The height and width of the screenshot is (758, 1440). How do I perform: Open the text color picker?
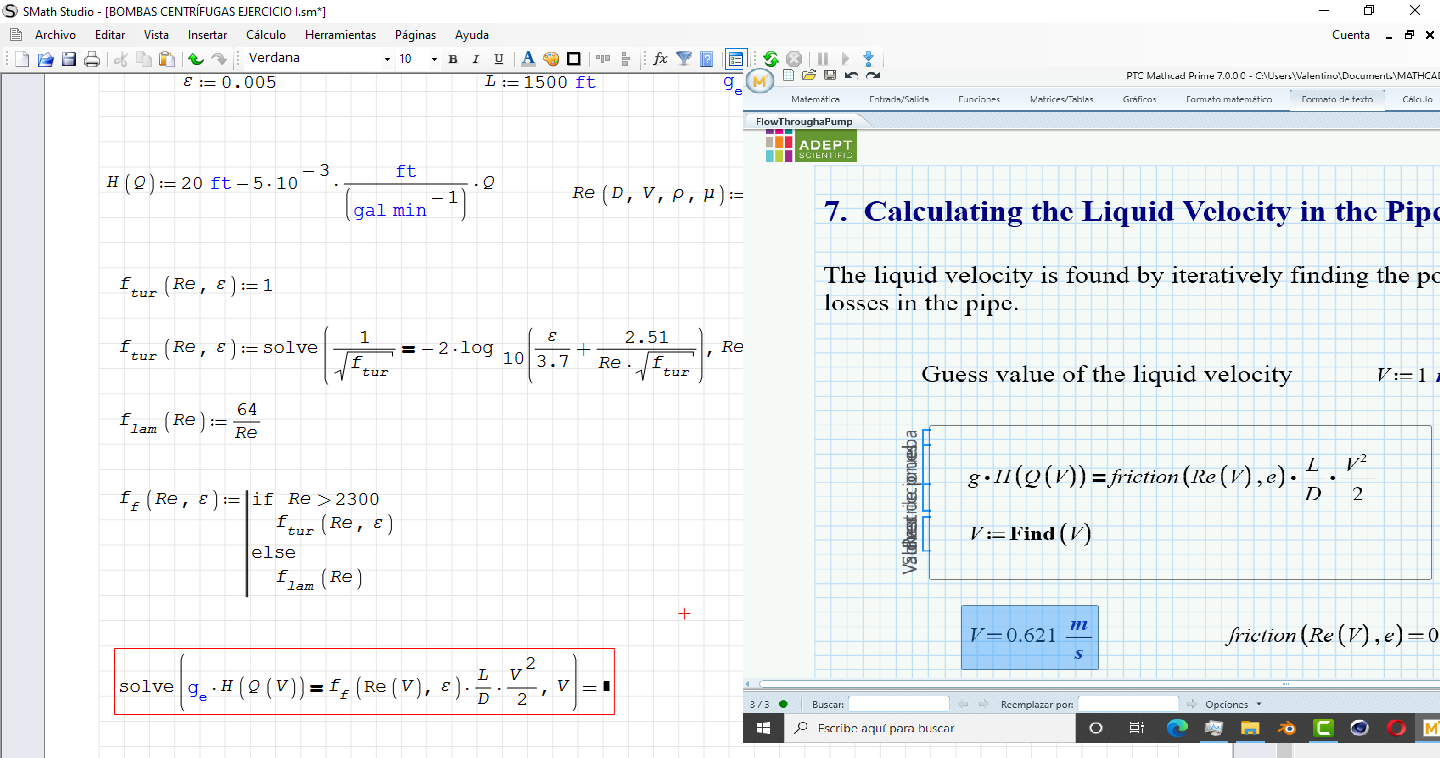[528, 59]
